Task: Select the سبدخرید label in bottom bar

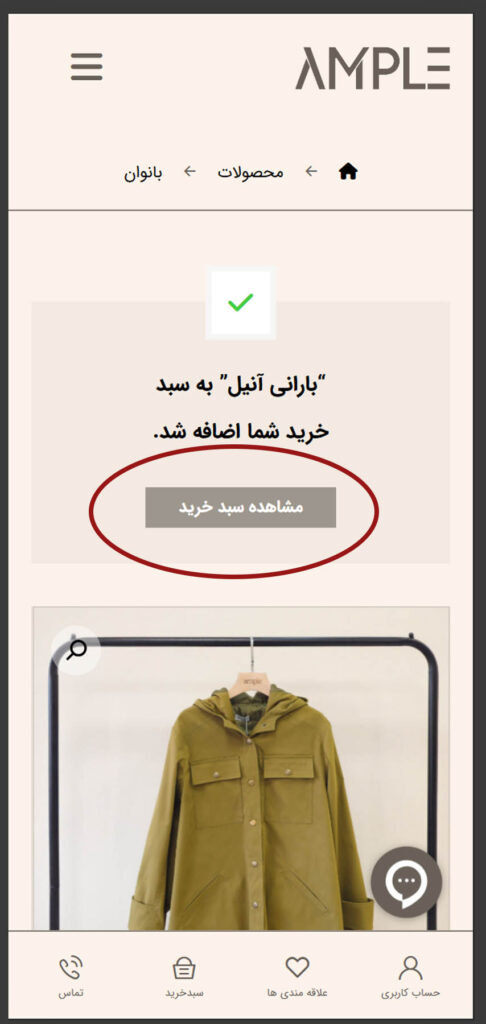Action: (x=184, y=993)
